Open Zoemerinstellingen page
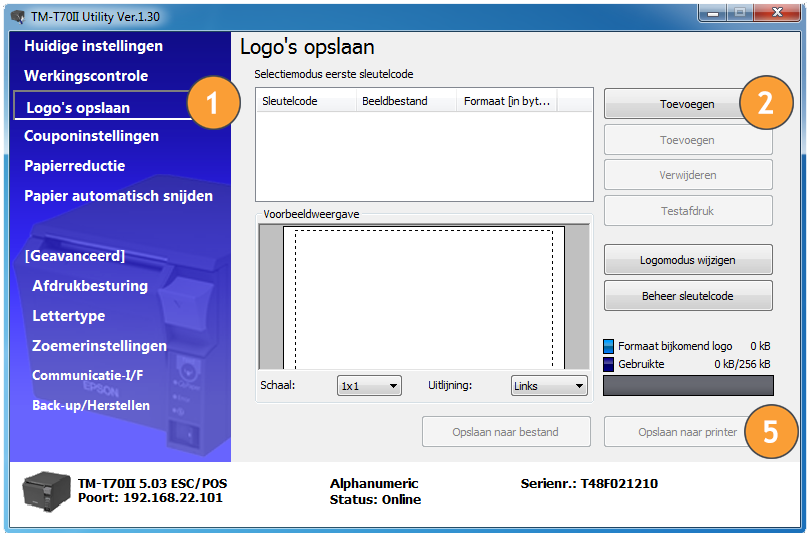Screen dimensions: 809x536 coord(99,346)
